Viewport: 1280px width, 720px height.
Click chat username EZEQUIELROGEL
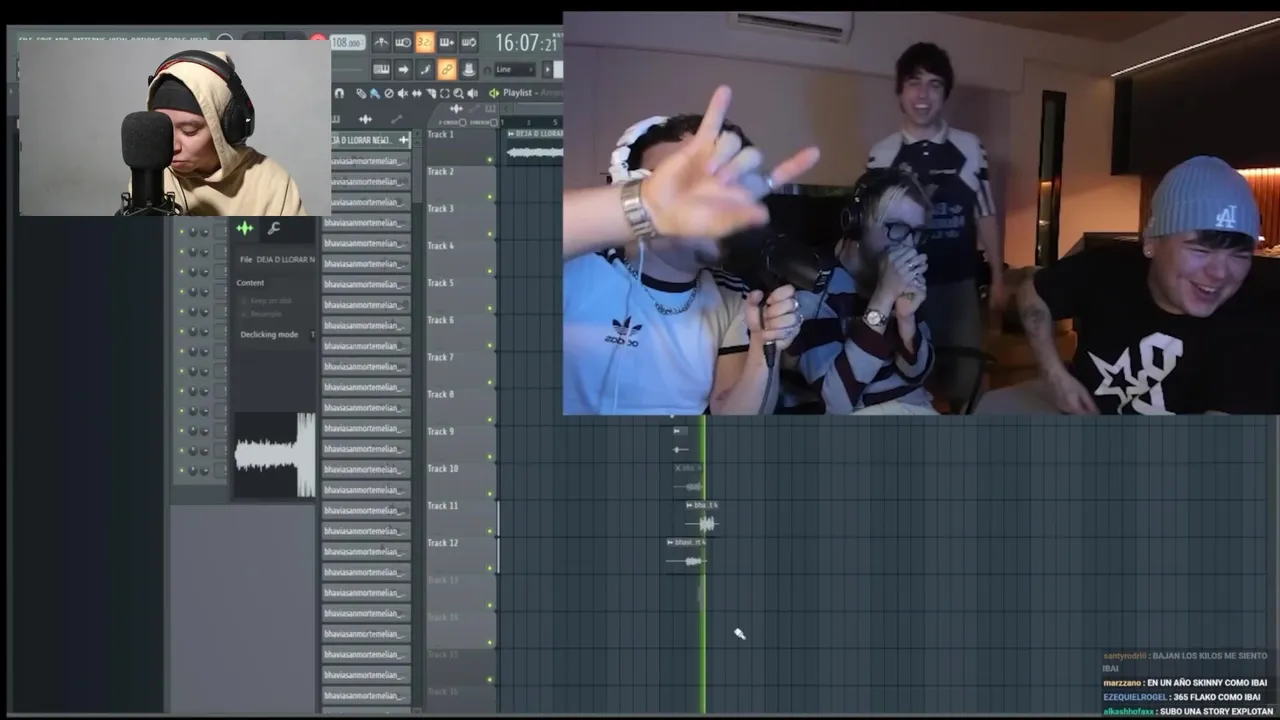click(1136, 697)
